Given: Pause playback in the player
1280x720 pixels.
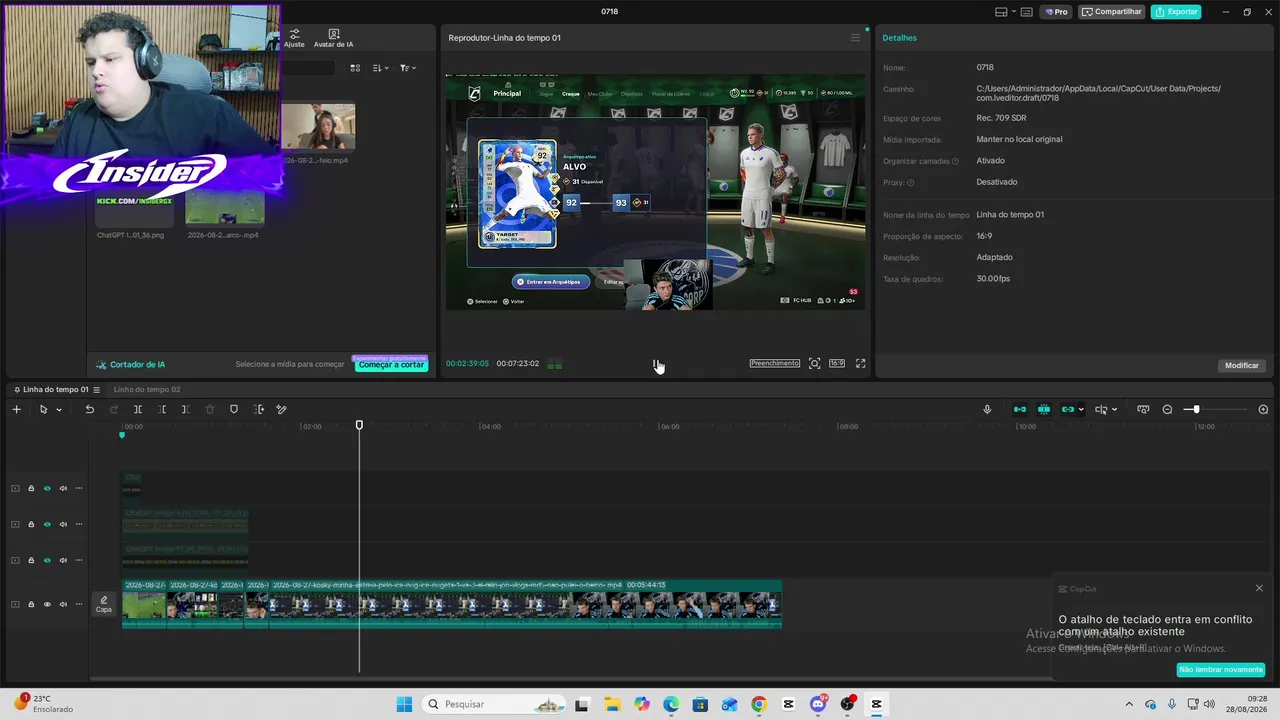Looking at the screenshot, I should click(656, 364).
